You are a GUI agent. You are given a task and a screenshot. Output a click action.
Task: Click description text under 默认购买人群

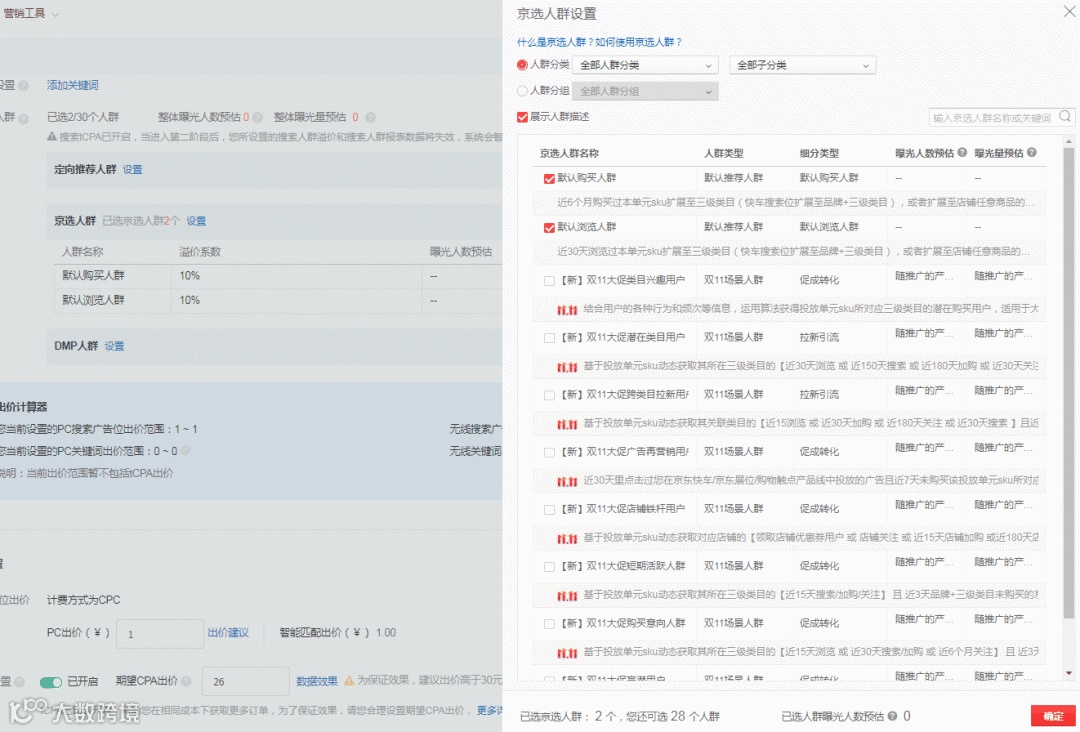[x=796, y=202]
